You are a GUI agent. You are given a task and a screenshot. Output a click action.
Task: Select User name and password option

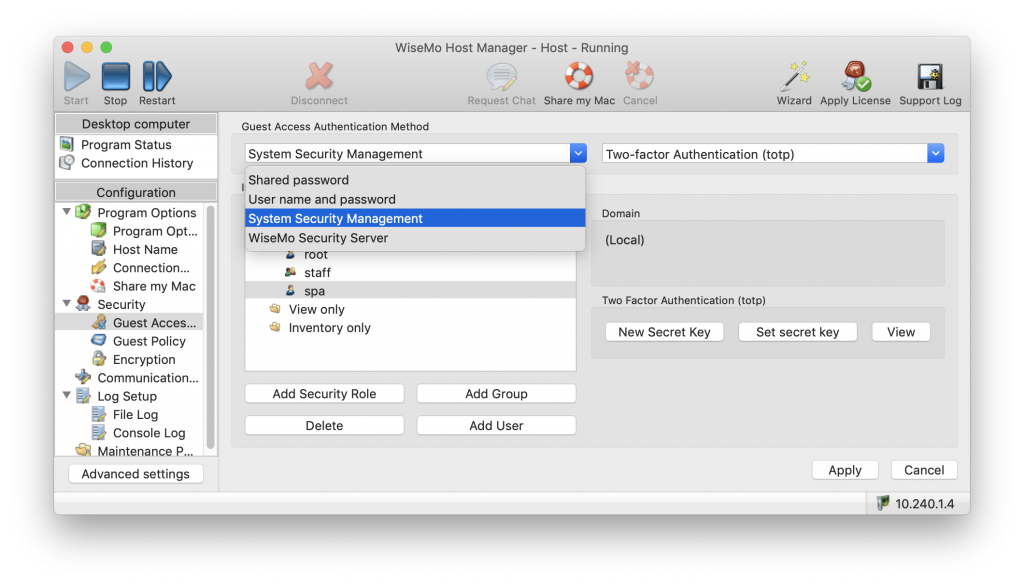point(322,199)
